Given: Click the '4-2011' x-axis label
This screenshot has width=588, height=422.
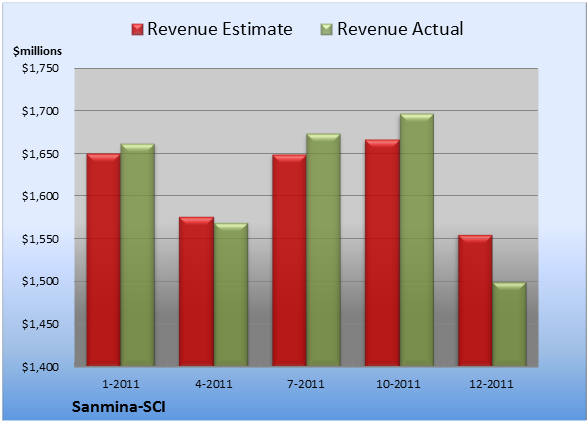Looking at the screenshot, I should [214, 384].
